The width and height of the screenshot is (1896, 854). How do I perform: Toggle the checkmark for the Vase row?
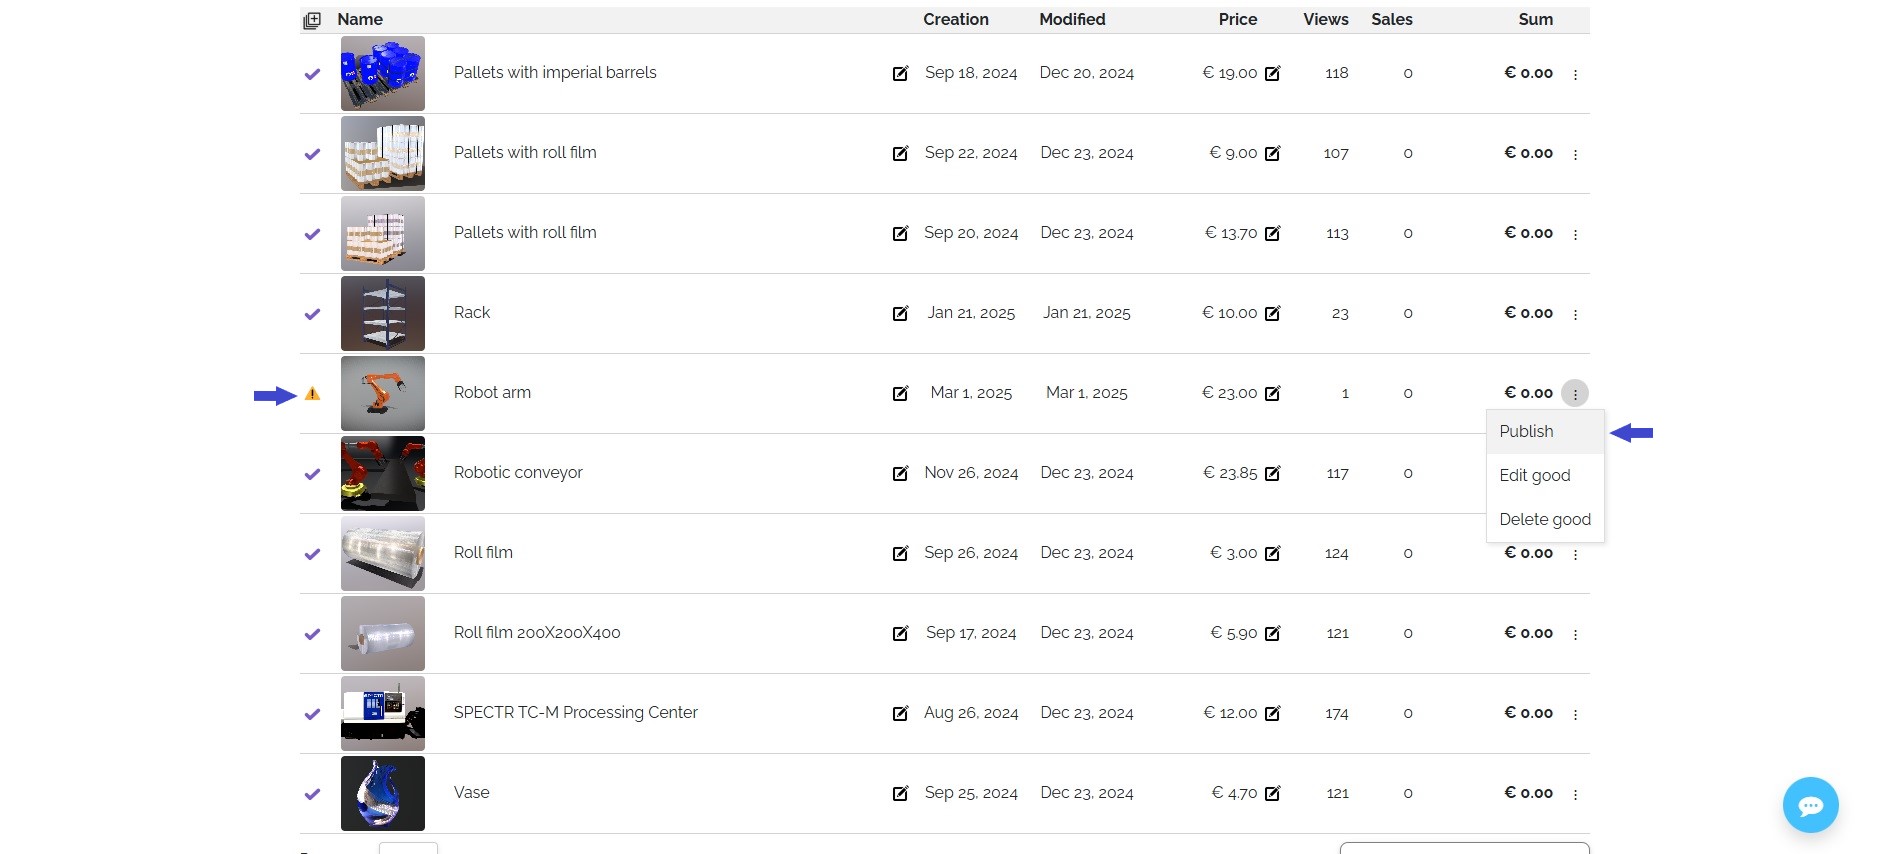312,794
